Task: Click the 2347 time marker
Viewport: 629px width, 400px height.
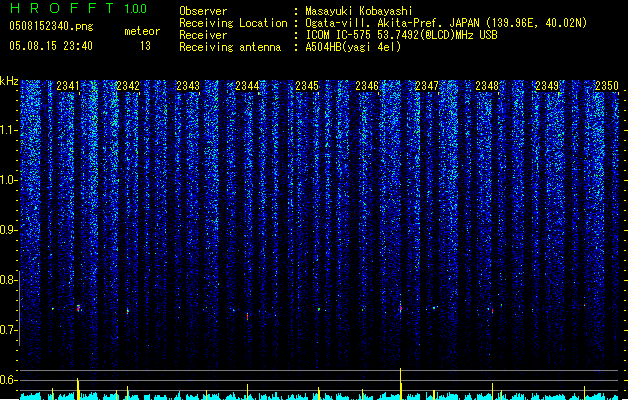Action: coord(427,86)
